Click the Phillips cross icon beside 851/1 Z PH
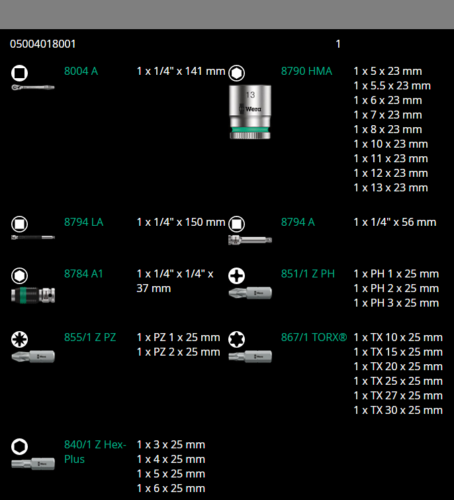This screenshot has height=500, width=454. pyautogui.click(x=236, y=276)
